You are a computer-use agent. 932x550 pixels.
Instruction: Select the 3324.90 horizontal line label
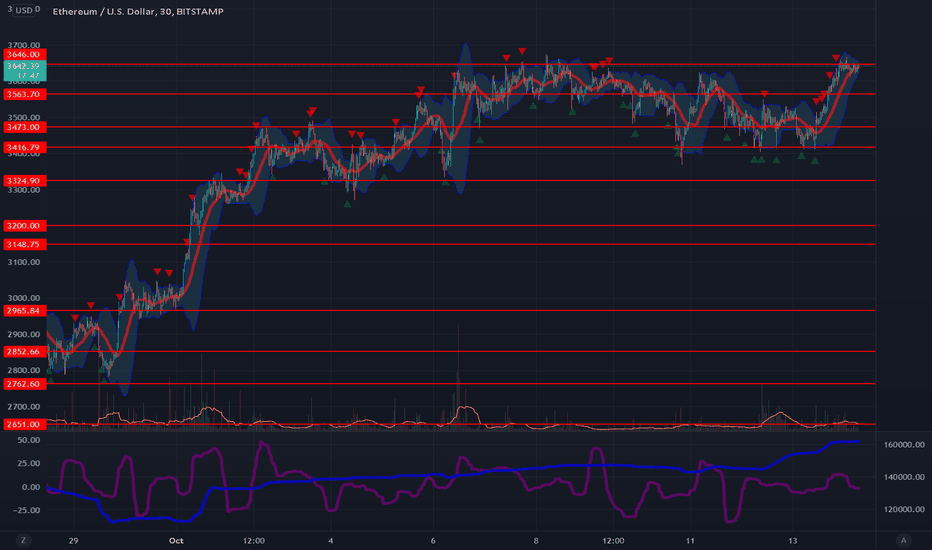pyautogui.click(x=24, y=180)
